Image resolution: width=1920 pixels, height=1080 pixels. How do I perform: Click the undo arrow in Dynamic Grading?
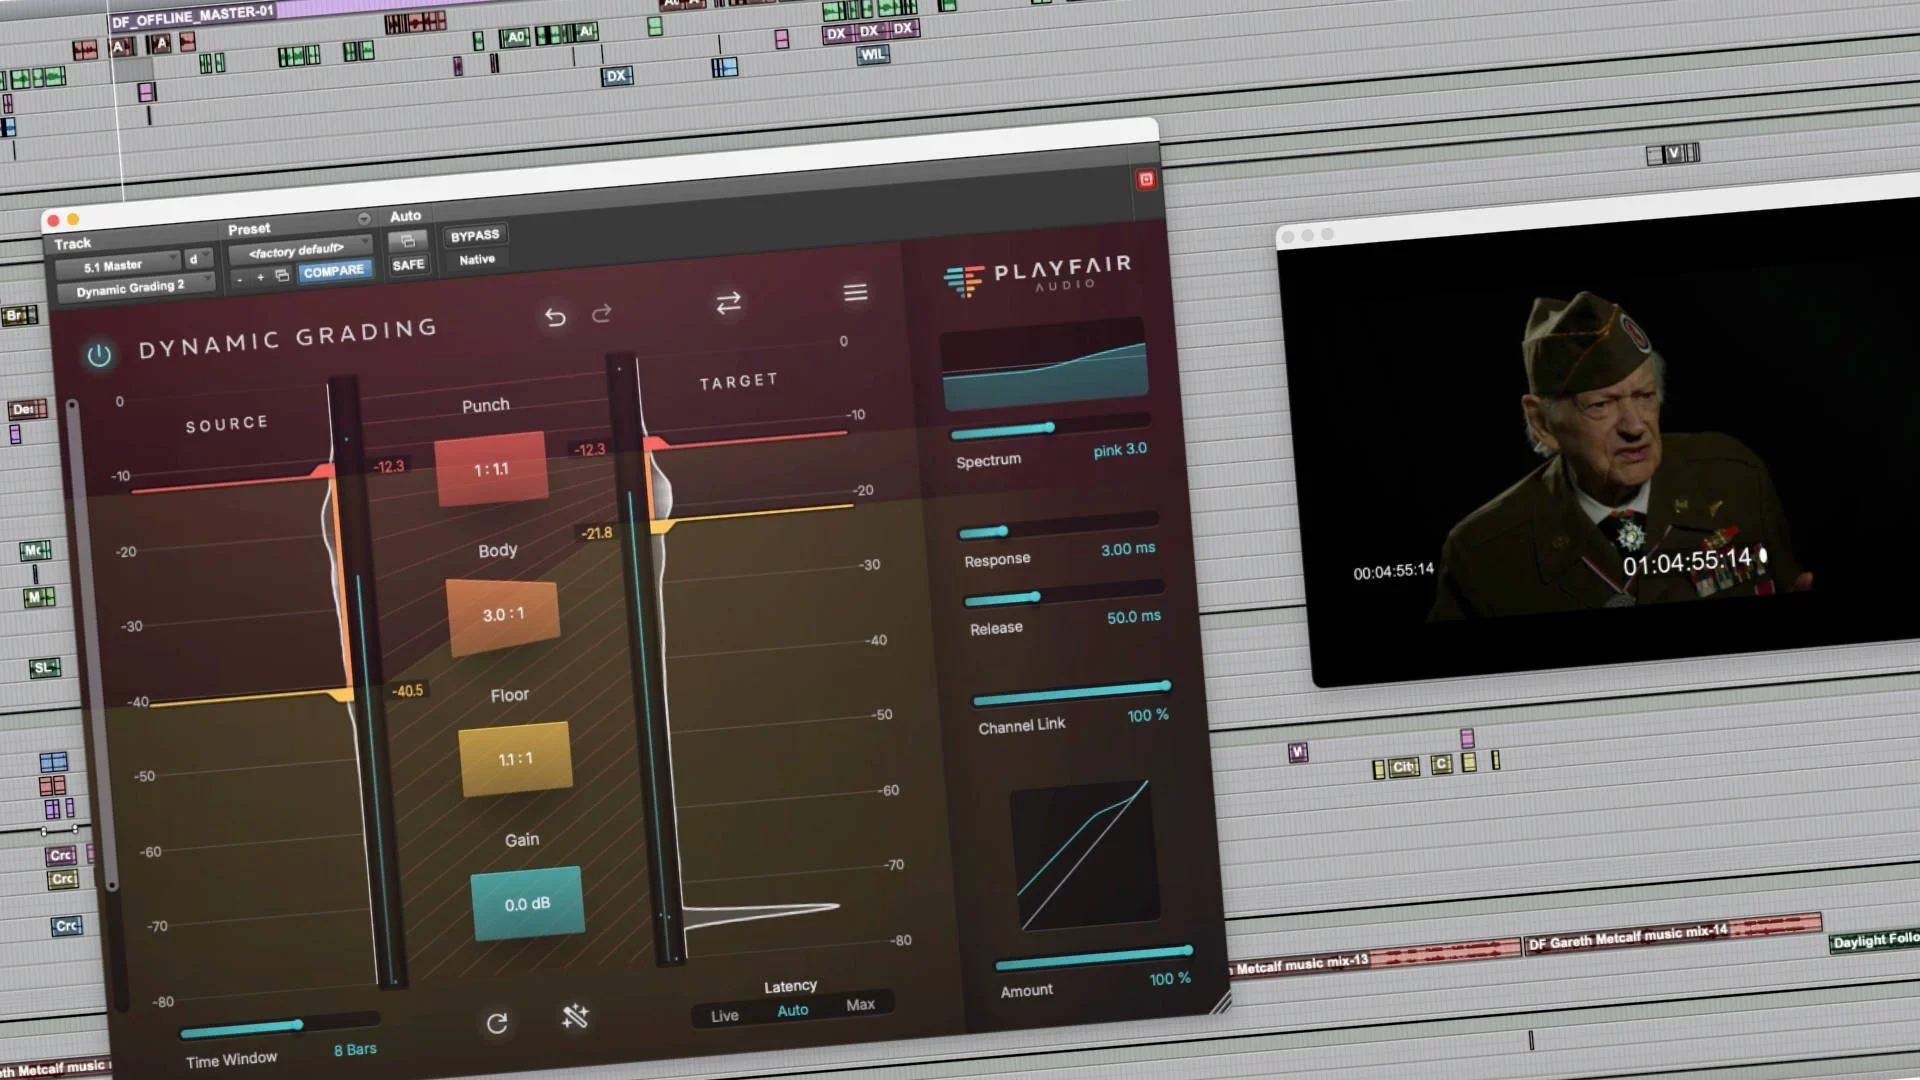pos(556,314)
